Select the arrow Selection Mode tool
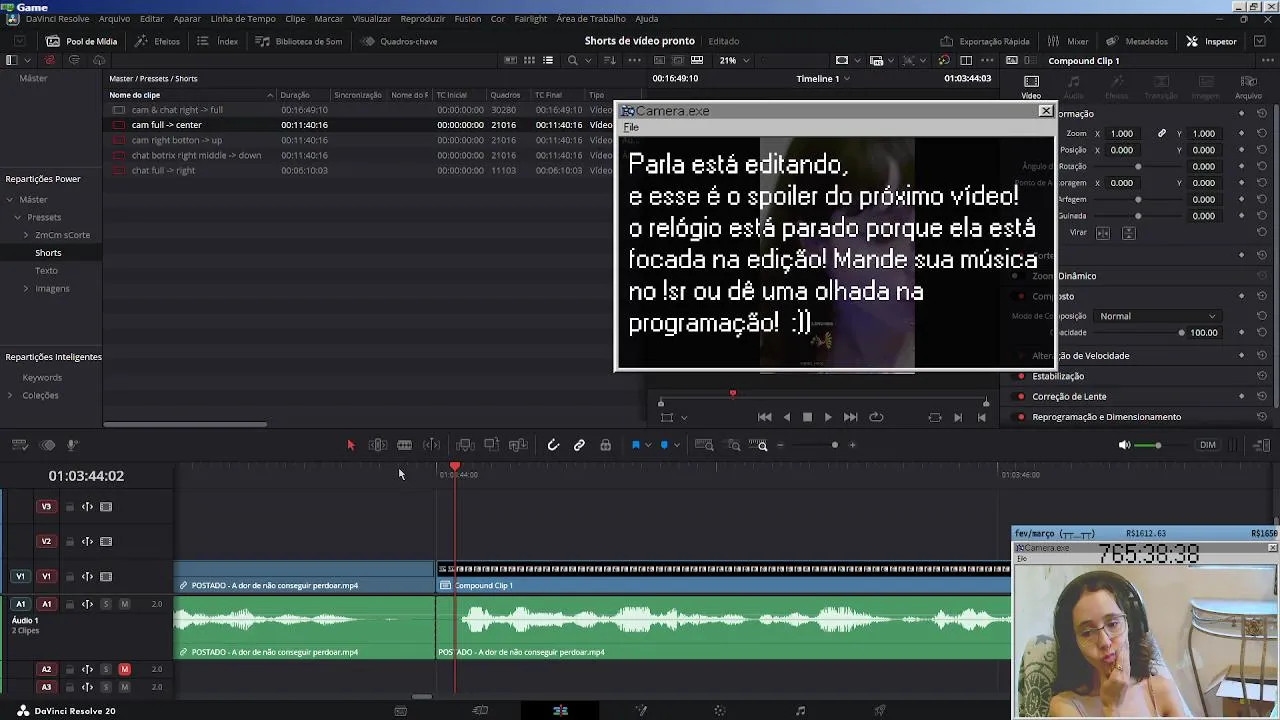Screen dimensions: 1280x720 [x=350, y=445]
